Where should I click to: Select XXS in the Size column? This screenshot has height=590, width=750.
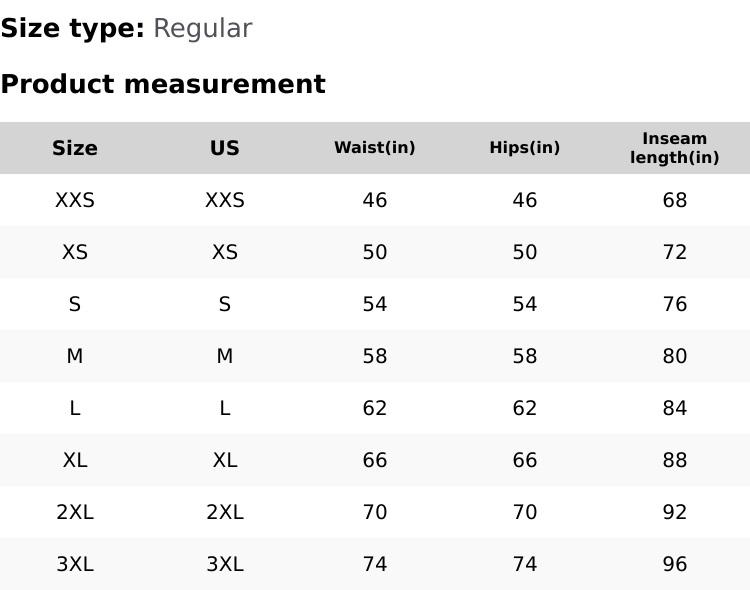(75, 200)
